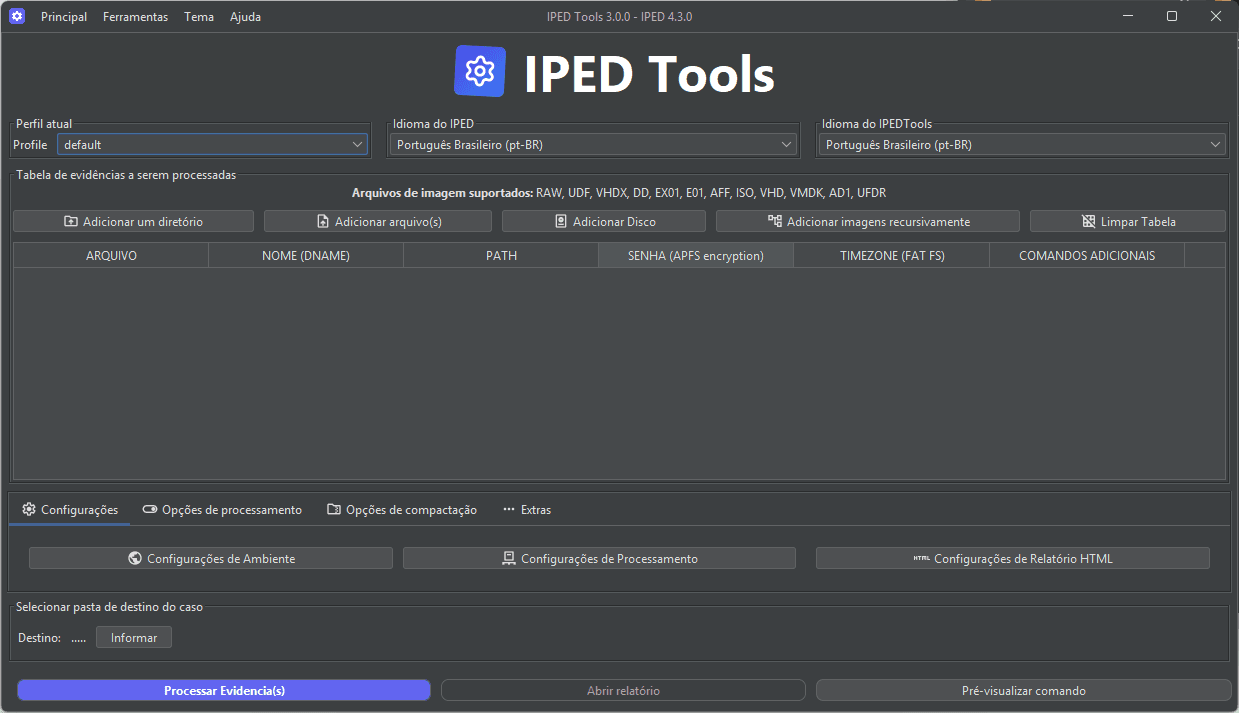This screenshot has width=1239, height=713.
Task: Click the IPED gear logo above the title
Action: click(480, 71)
